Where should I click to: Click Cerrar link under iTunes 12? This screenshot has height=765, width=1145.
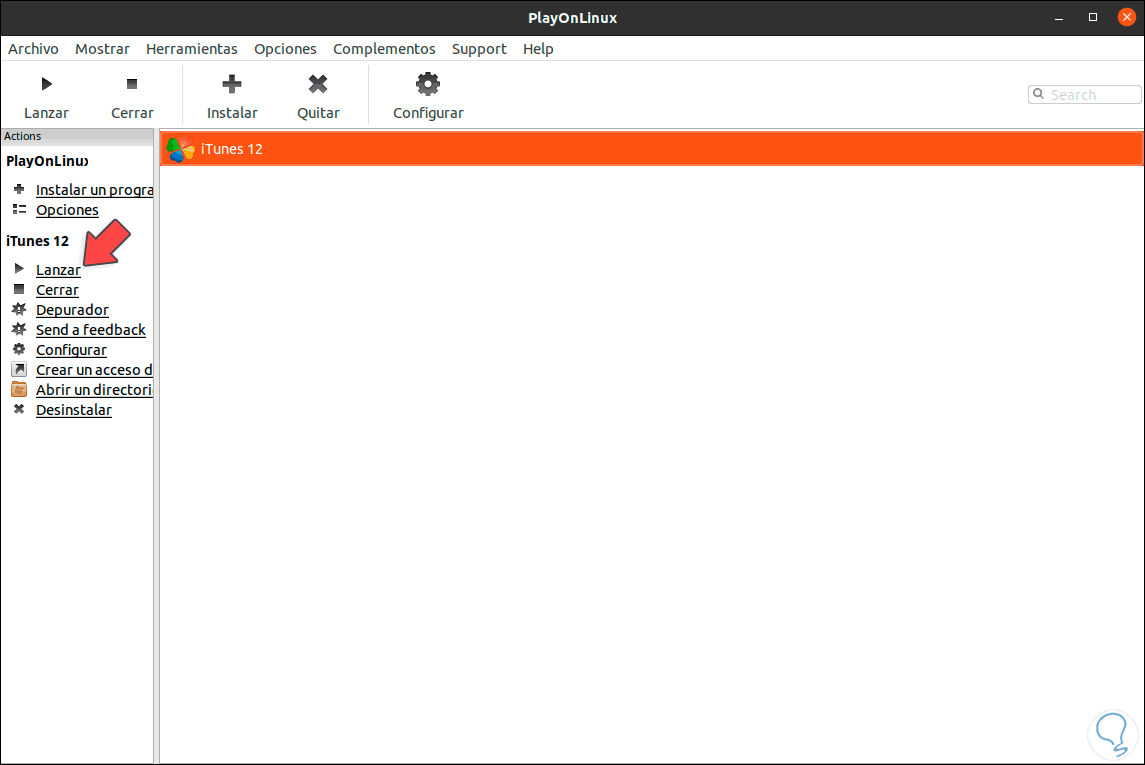(57, 290)
